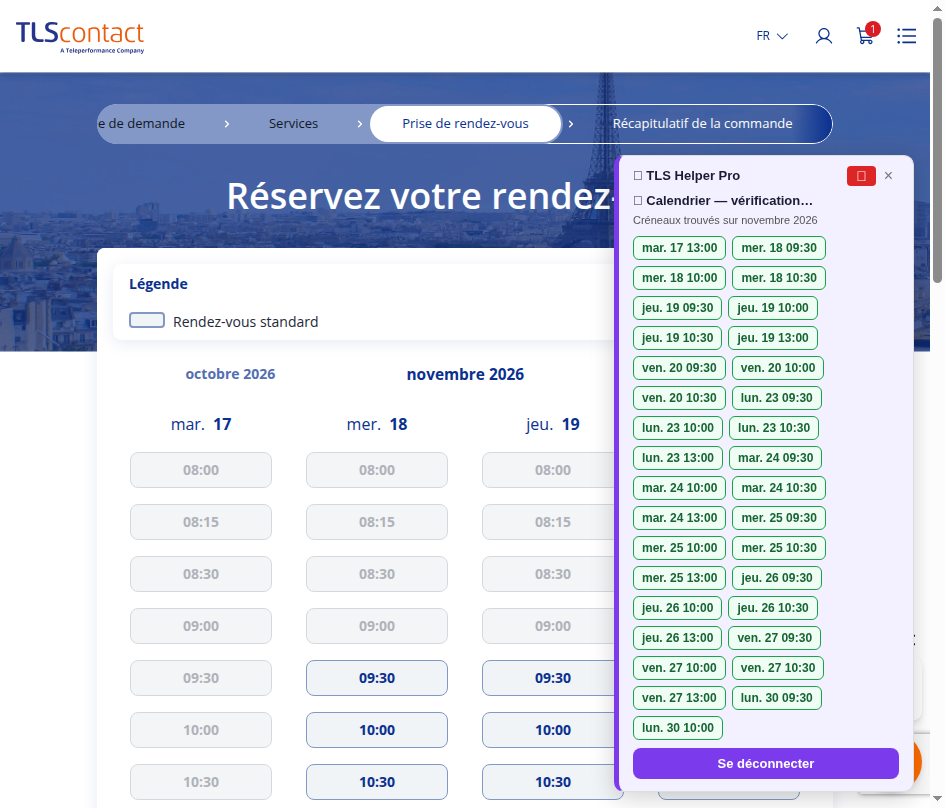Viewport: 945px width, 808px height.
Task: Select helper slot lun. 23 09:30
Action: 776,398
